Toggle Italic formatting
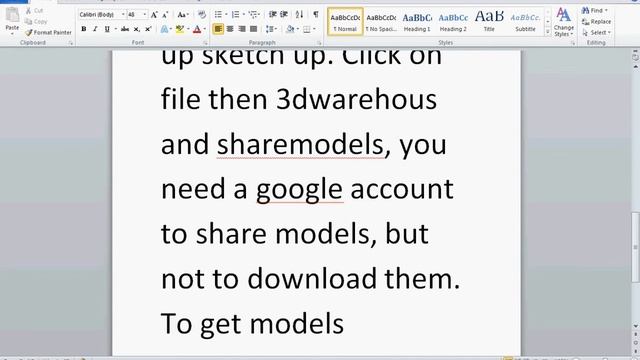The image size is (640, 360). 95,29
